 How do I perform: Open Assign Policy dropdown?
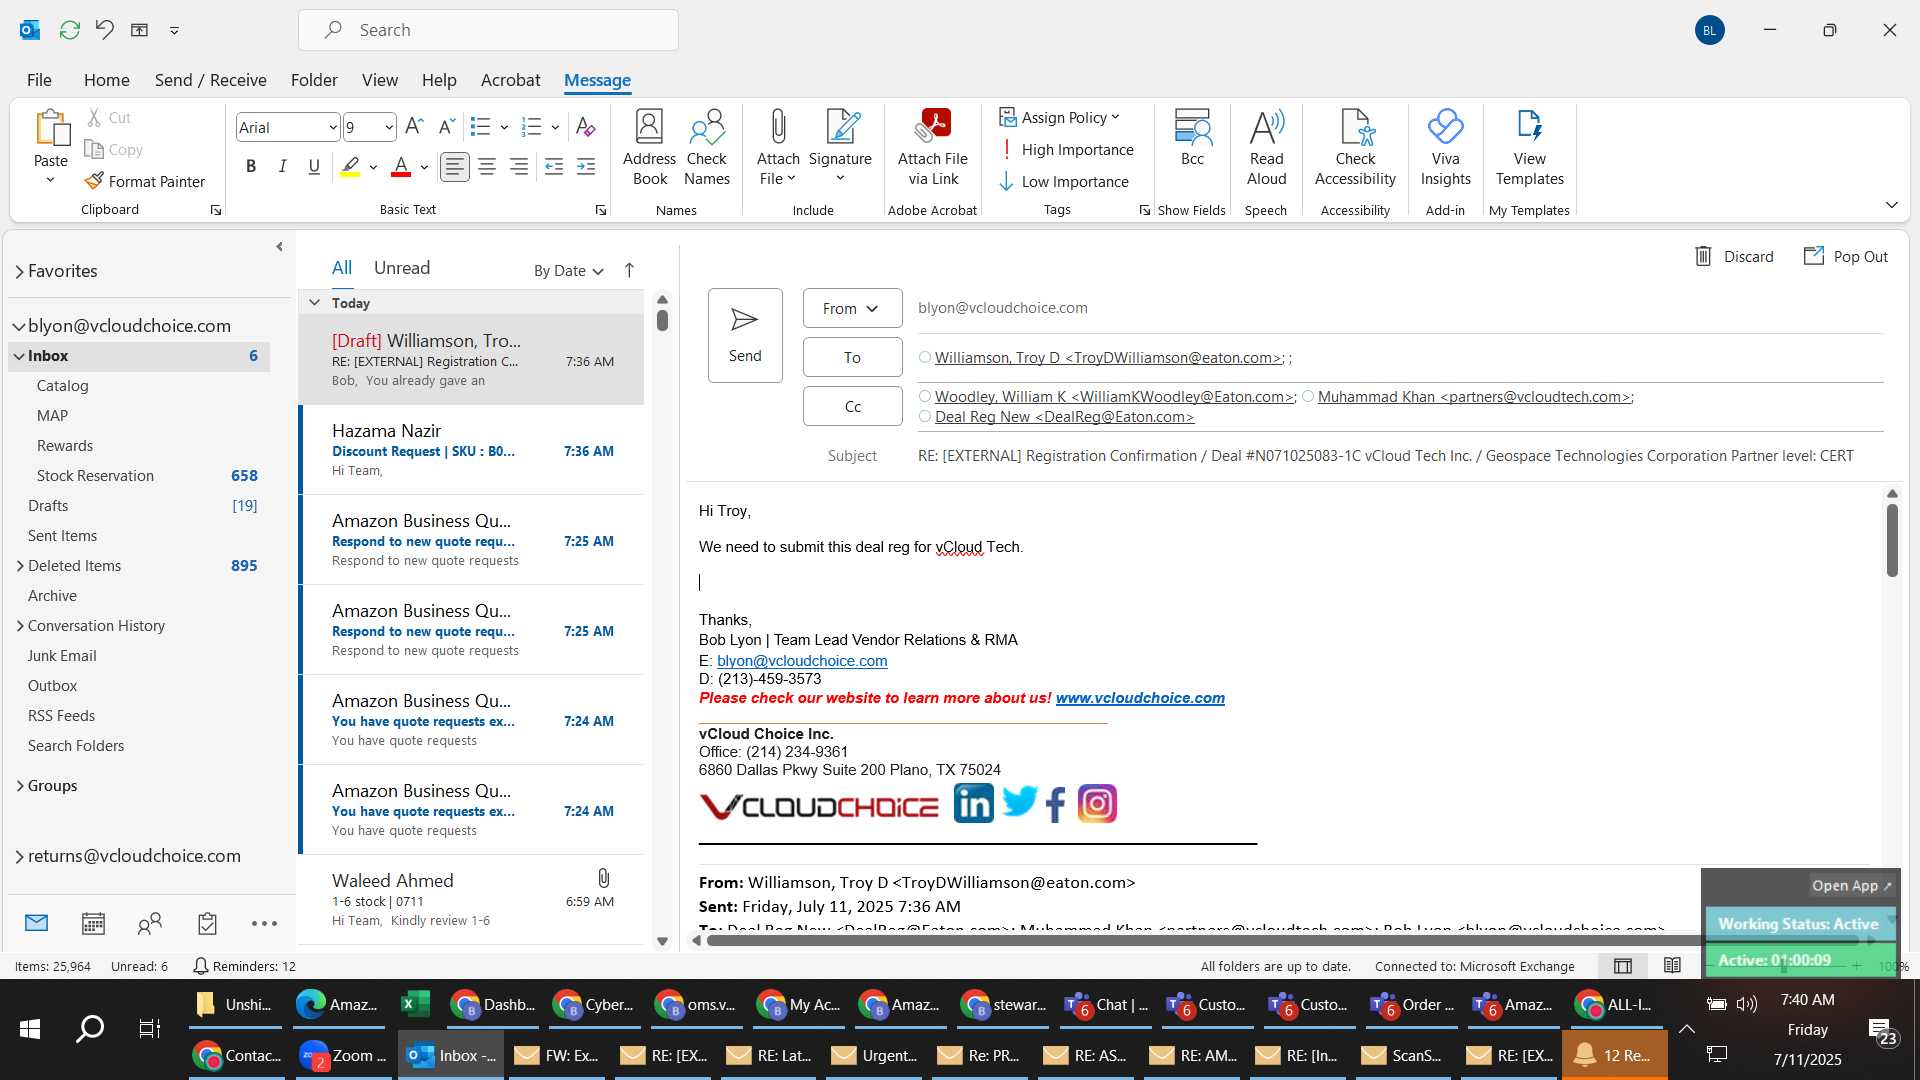tap(1059, 117)
